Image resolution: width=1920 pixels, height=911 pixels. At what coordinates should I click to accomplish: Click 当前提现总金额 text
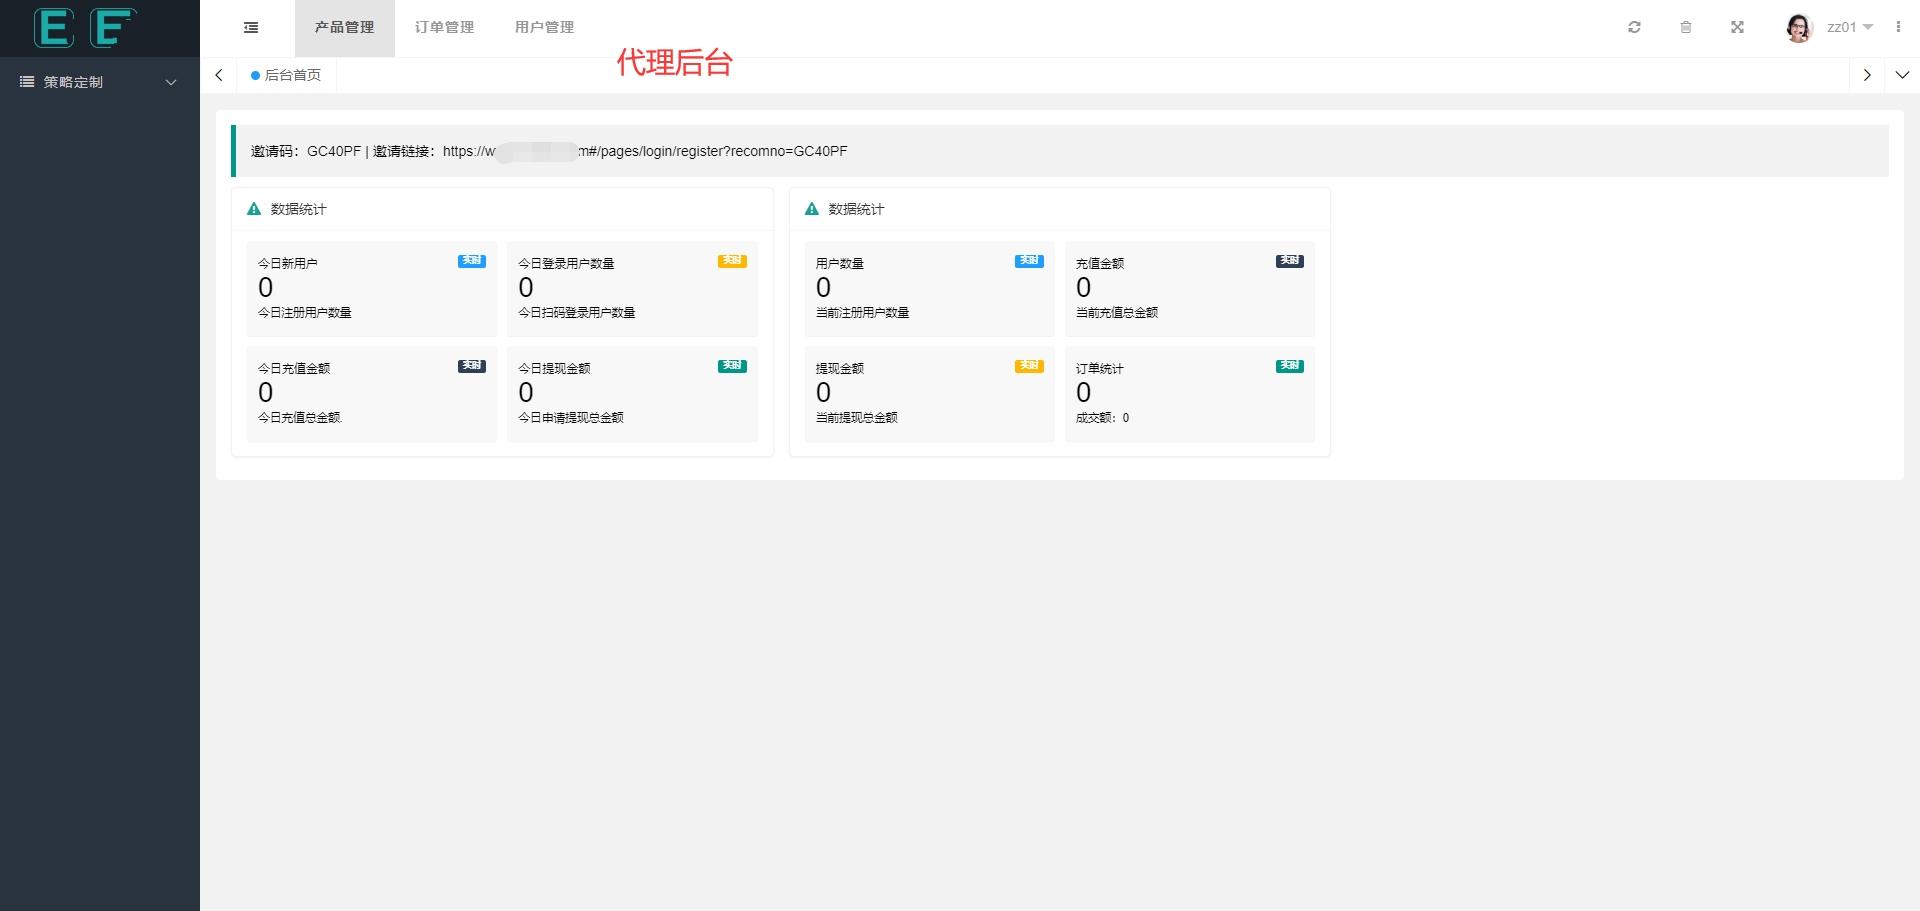click(x=857, y=418)
